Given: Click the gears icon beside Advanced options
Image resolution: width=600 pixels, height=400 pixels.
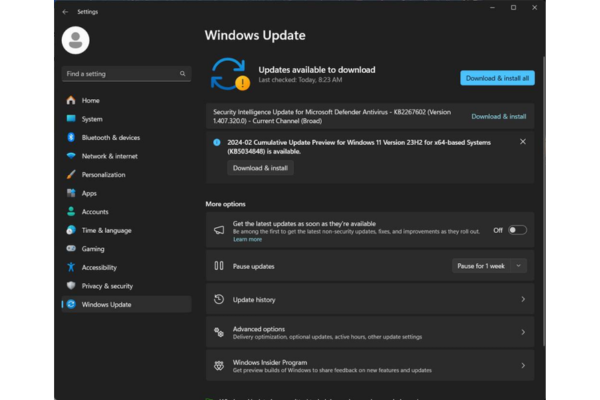Looking at the screenshot, I should point(219,332).
